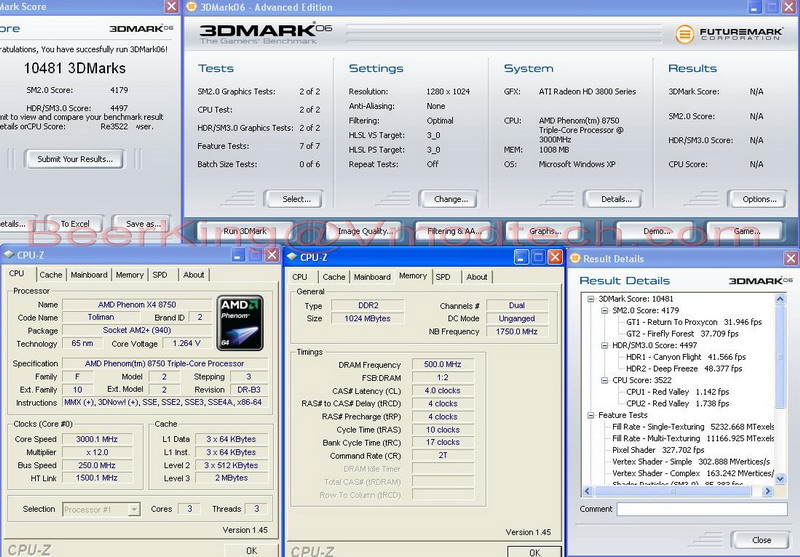Close the Result Details dialog via Close button

point(761,540)
